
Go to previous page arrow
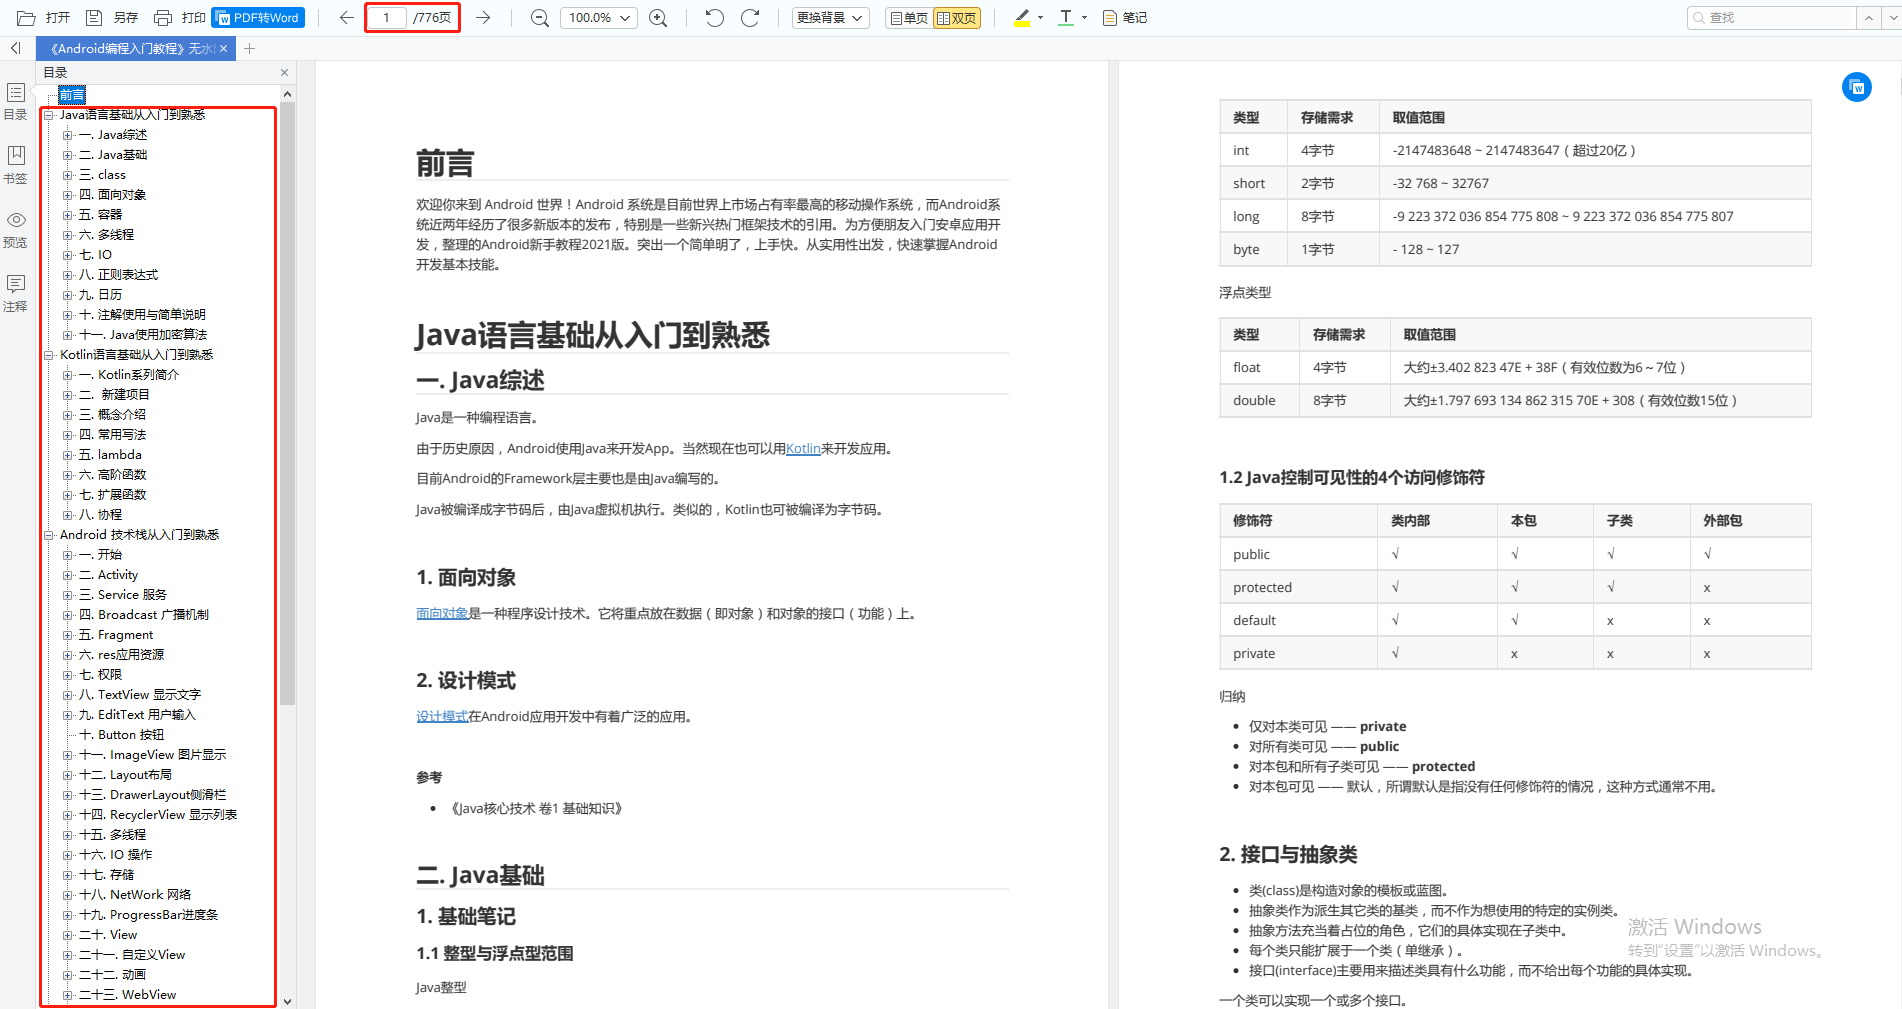coord(346,18)
